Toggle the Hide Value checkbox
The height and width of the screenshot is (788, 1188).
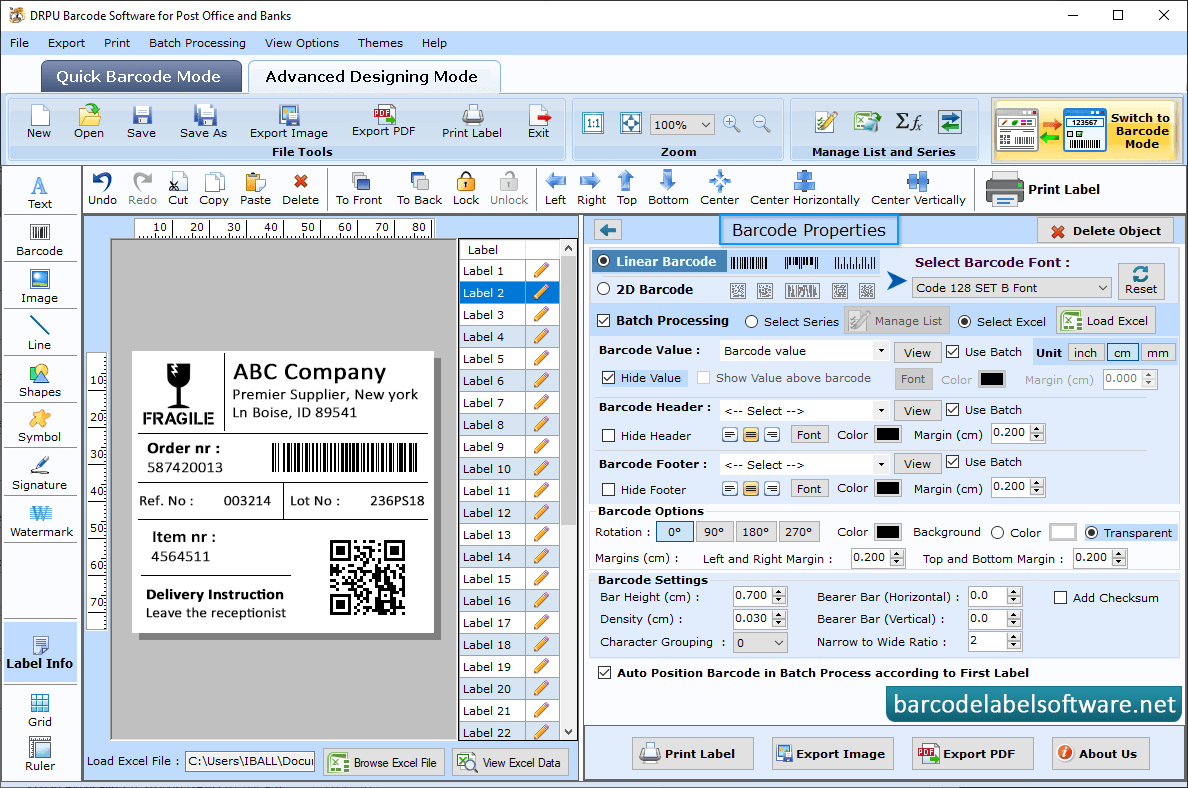pyautogui.click(x=608, y=377)
